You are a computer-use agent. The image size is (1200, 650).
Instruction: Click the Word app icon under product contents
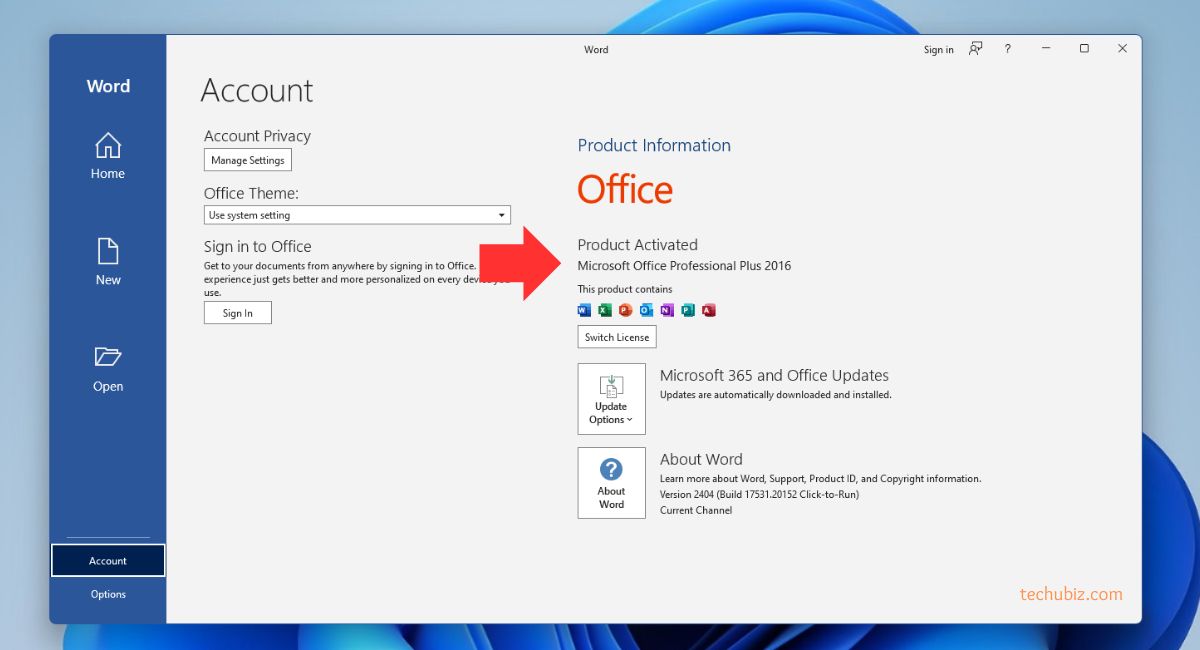coord(585,310)
